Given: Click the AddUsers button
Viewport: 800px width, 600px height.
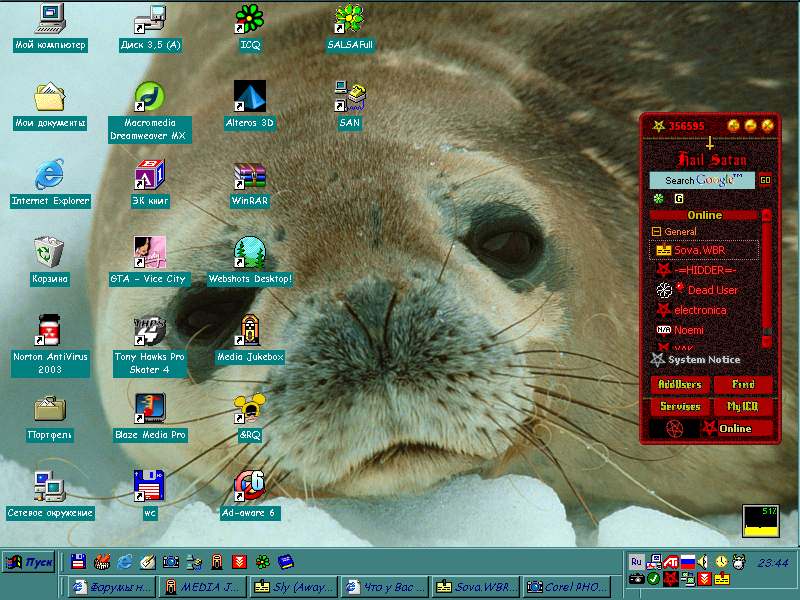Looking at the screenshot, I should pos(679,385).
